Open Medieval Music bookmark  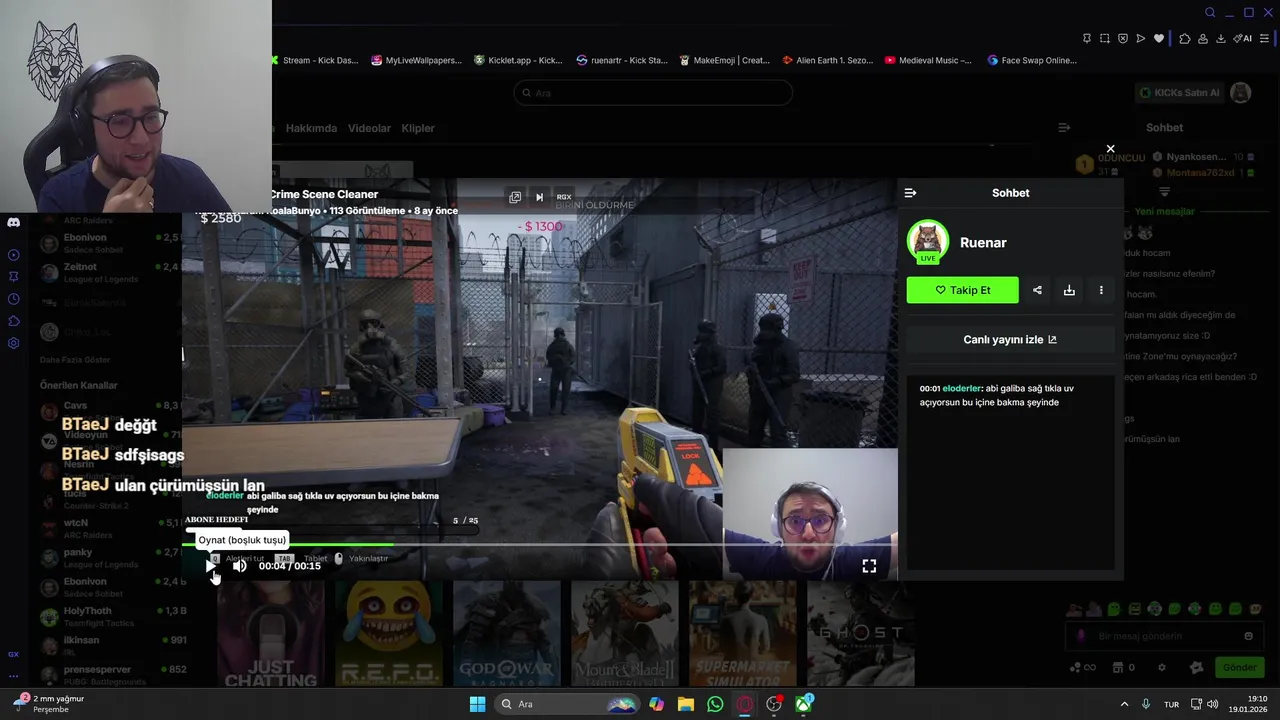pyautogui.click(x=928, y=60)
